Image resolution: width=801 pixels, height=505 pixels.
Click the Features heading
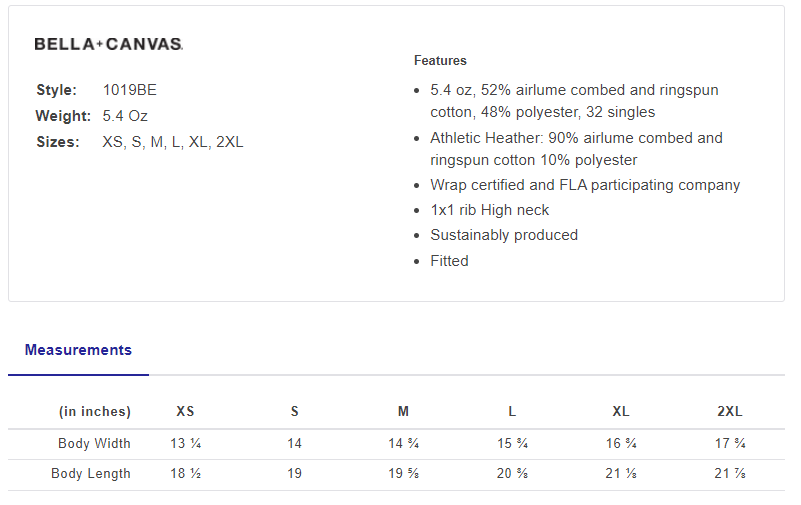440,60
